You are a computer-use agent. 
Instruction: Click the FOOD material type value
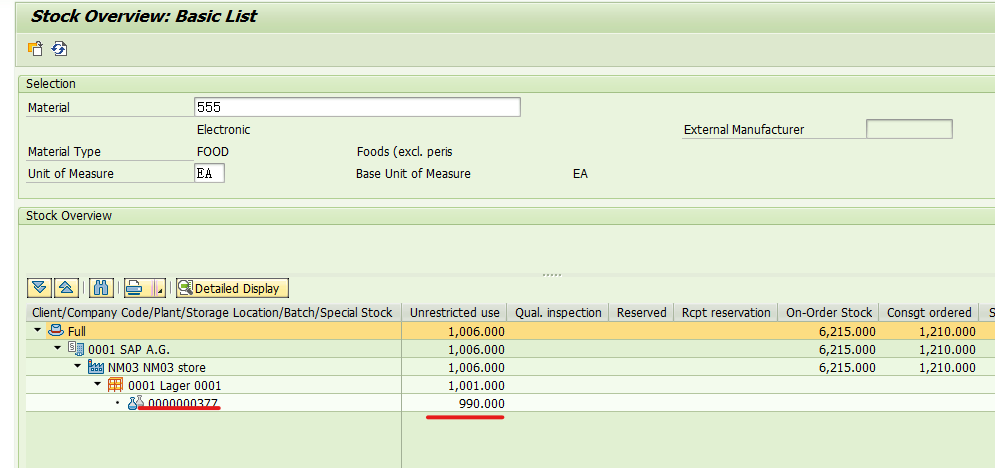click(x=213, y=152)
